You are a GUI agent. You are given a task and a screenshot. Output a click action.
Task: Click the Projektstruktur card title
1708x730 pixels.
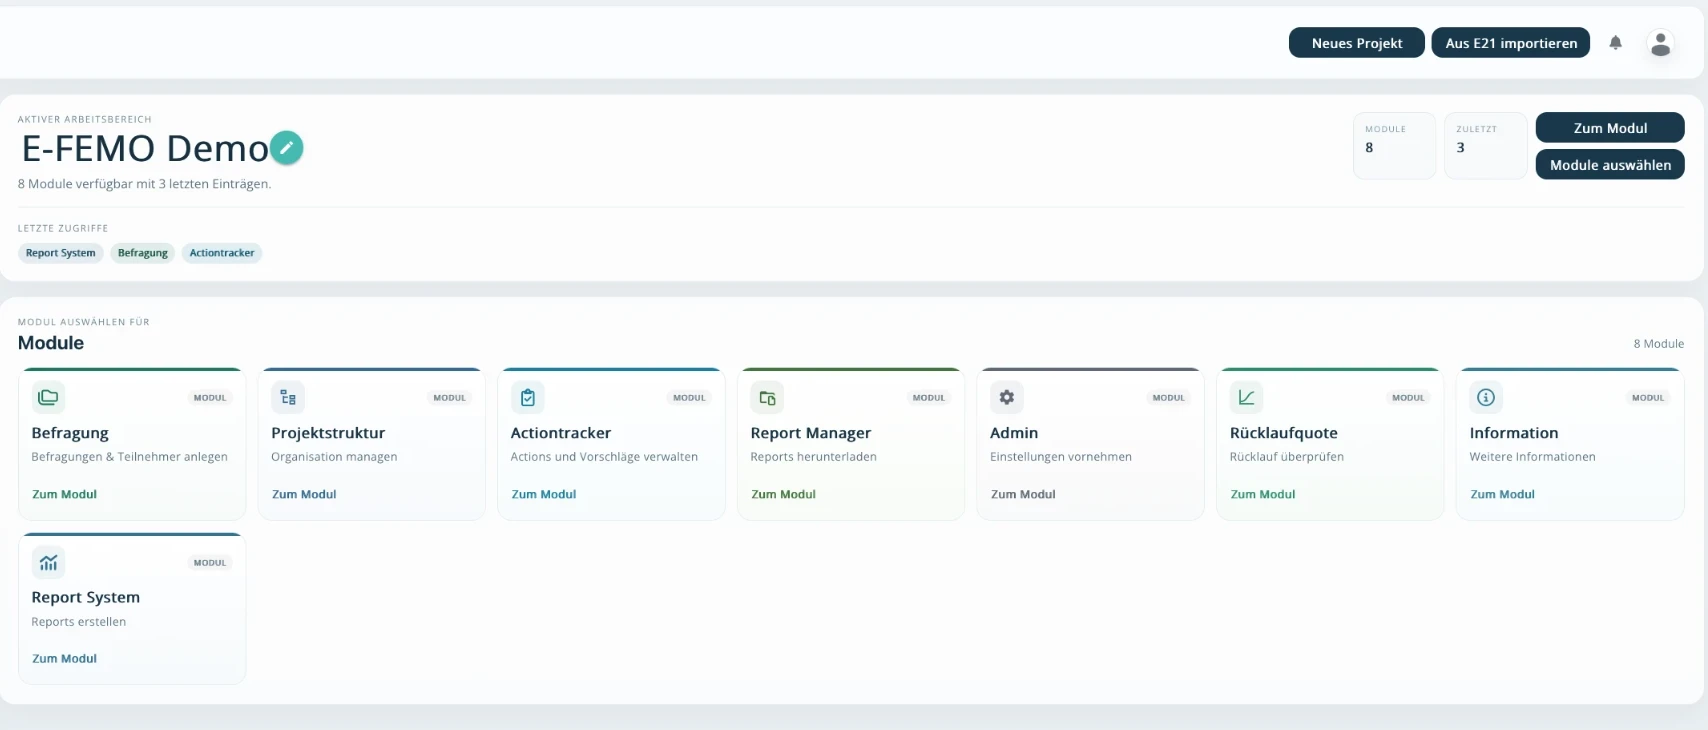(328, 433)
